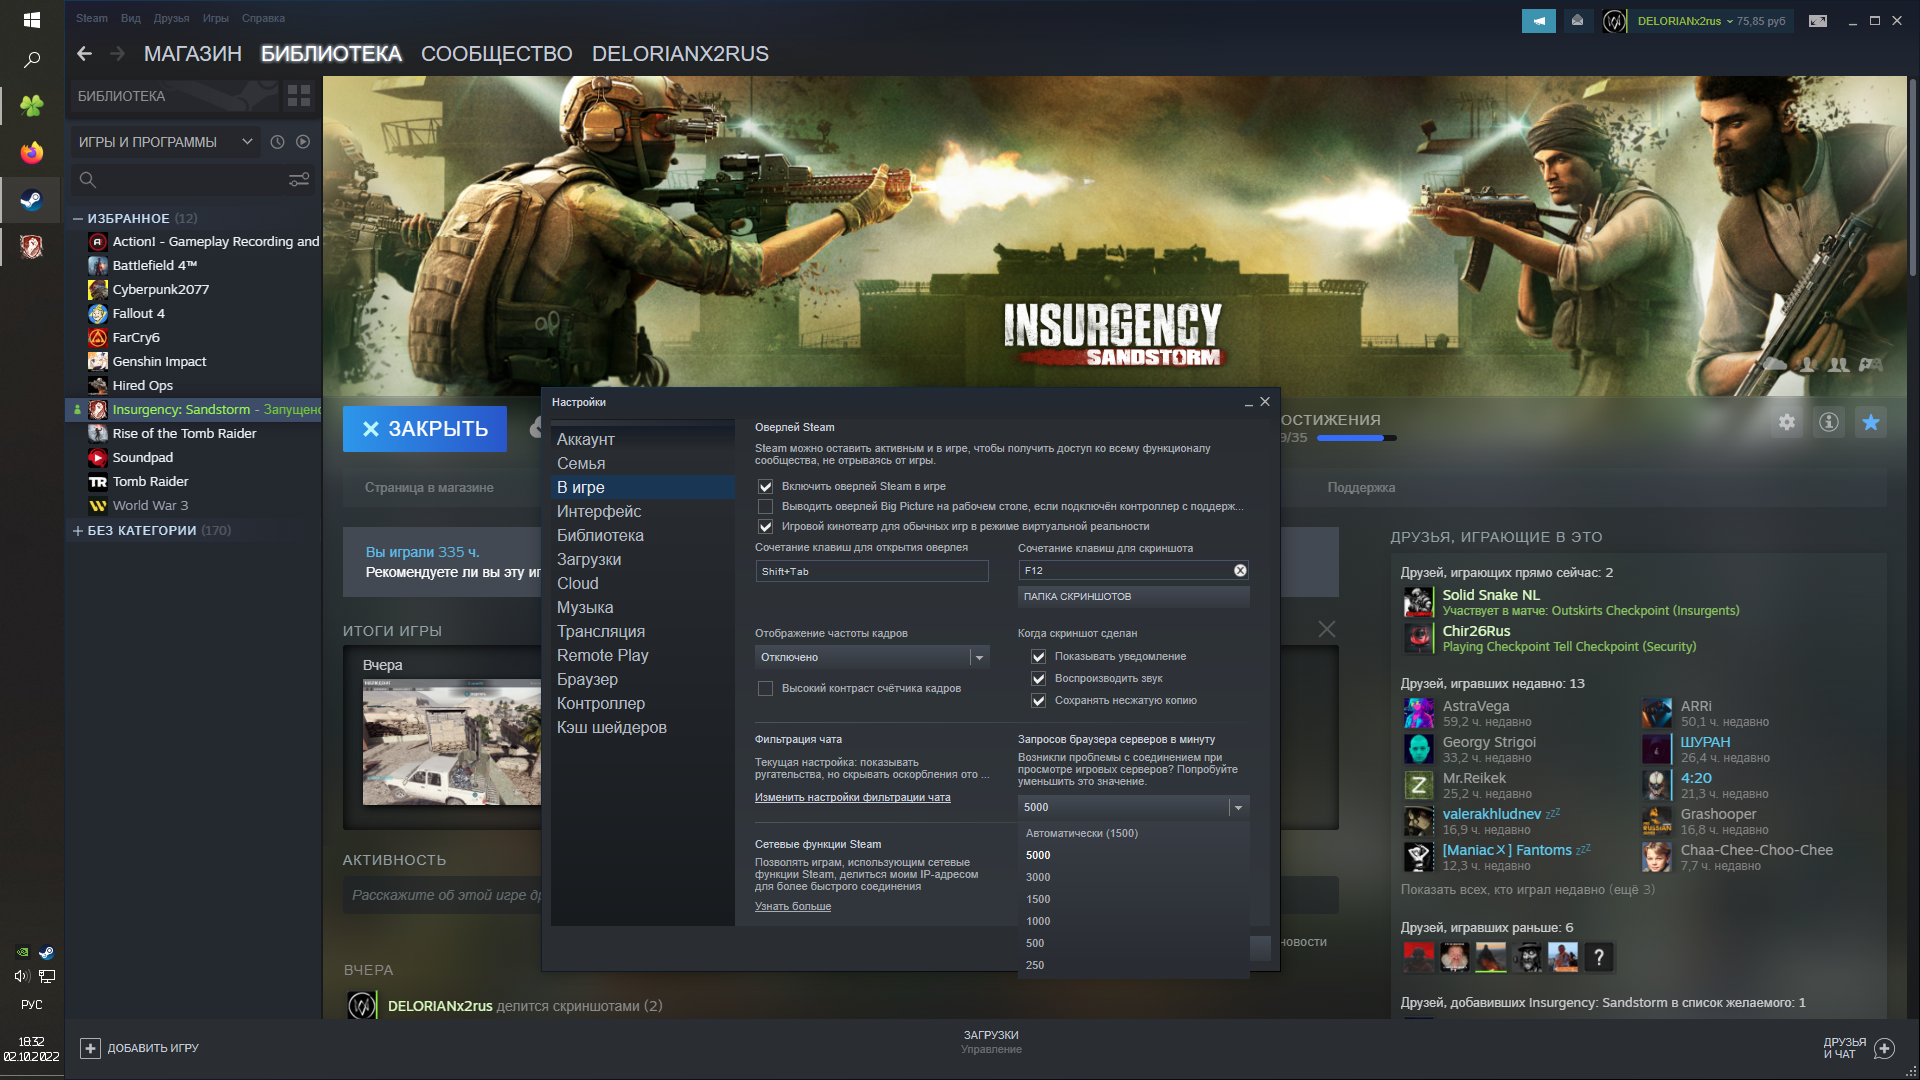Select 3000 pings per minute option
Image resolution: width=1920 pixels, height=1080 pixels.
coord(1134,877)
